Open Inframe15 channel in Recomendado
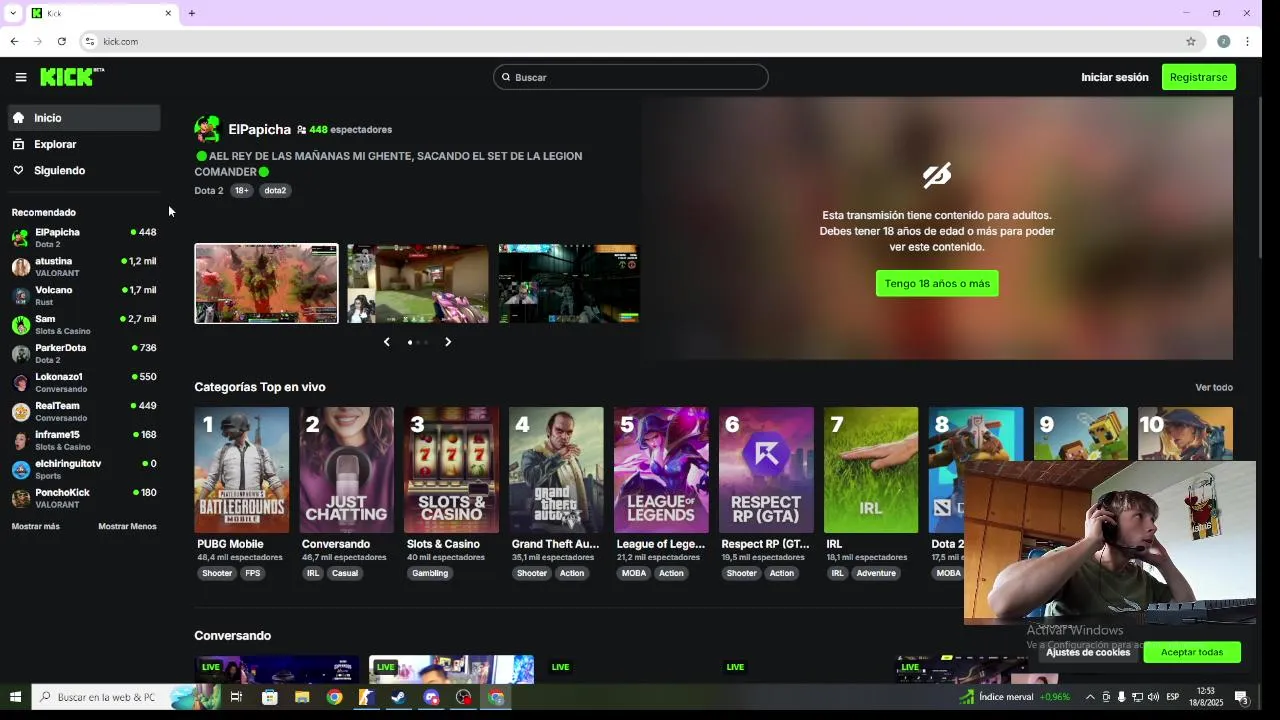The image size is (1280, 720). coord(84,440)
